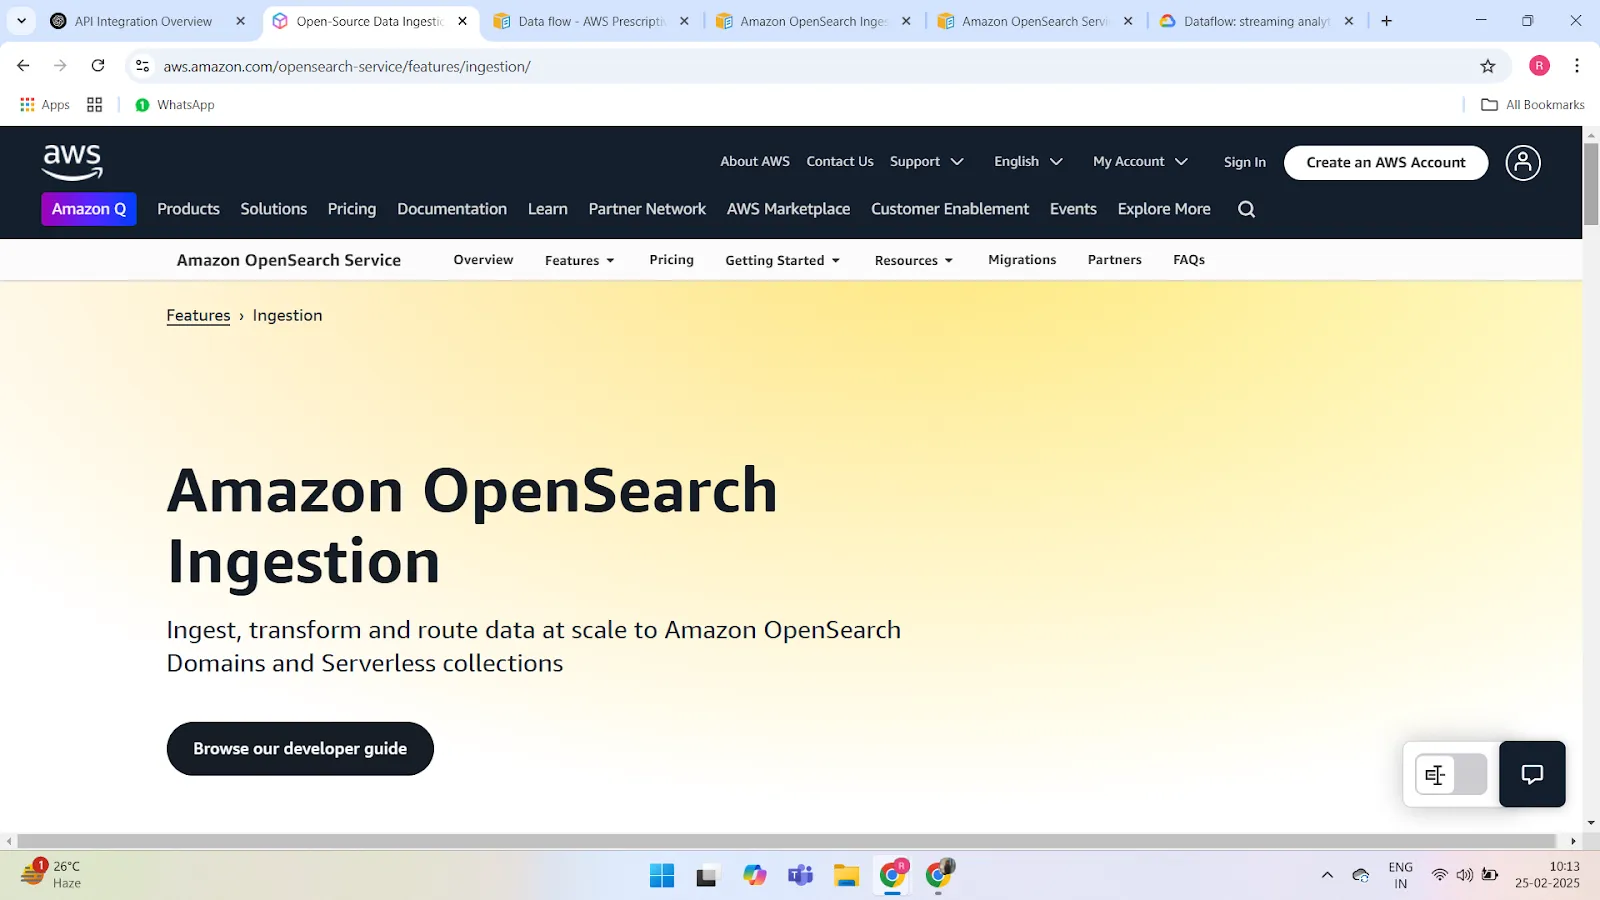Open the Partner Network menu
1600x900 pixels.
(x=647, y=209)
